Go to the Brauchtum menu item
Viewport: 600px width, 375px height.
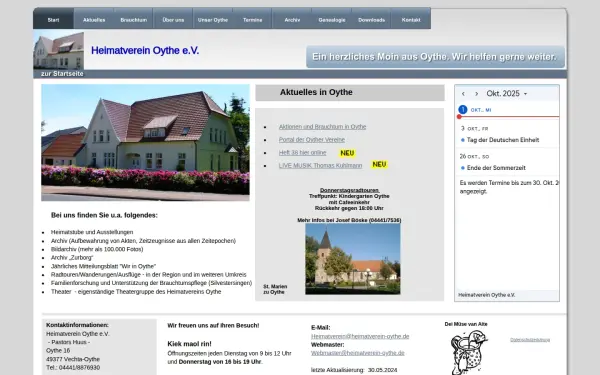(134, 19)
